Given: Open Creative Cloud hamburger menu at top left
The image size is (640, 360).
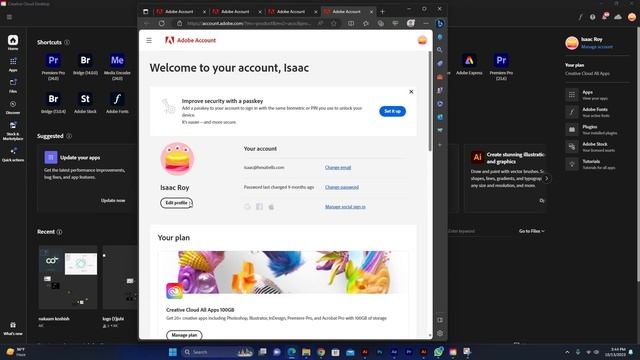Looking at the screenshot, I should pos(9,17).
